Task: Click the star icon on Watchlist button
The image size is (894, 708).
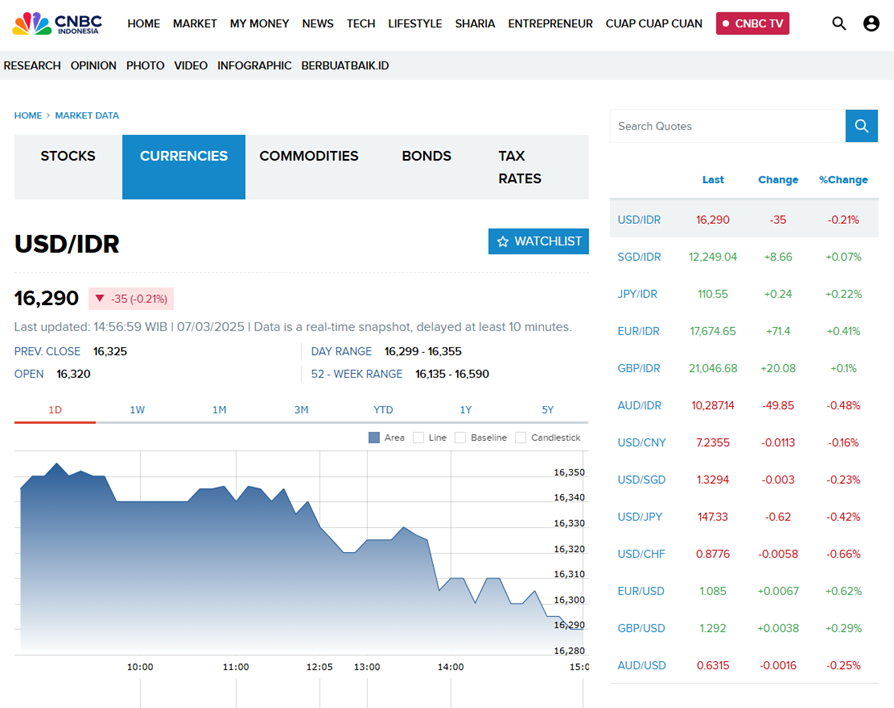Action: 503,241
